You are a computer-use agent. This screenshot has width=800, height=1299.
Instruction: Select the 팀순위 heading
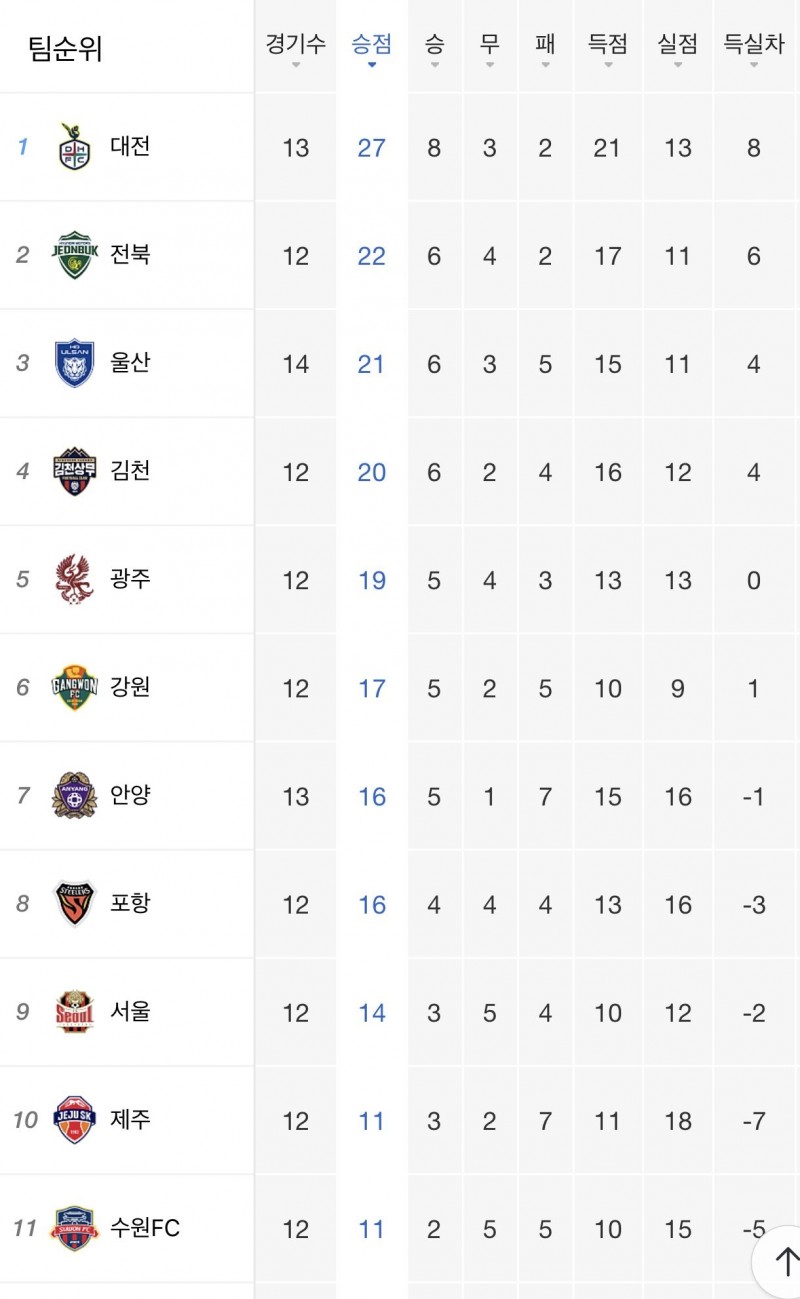click(x=65, y=48)
